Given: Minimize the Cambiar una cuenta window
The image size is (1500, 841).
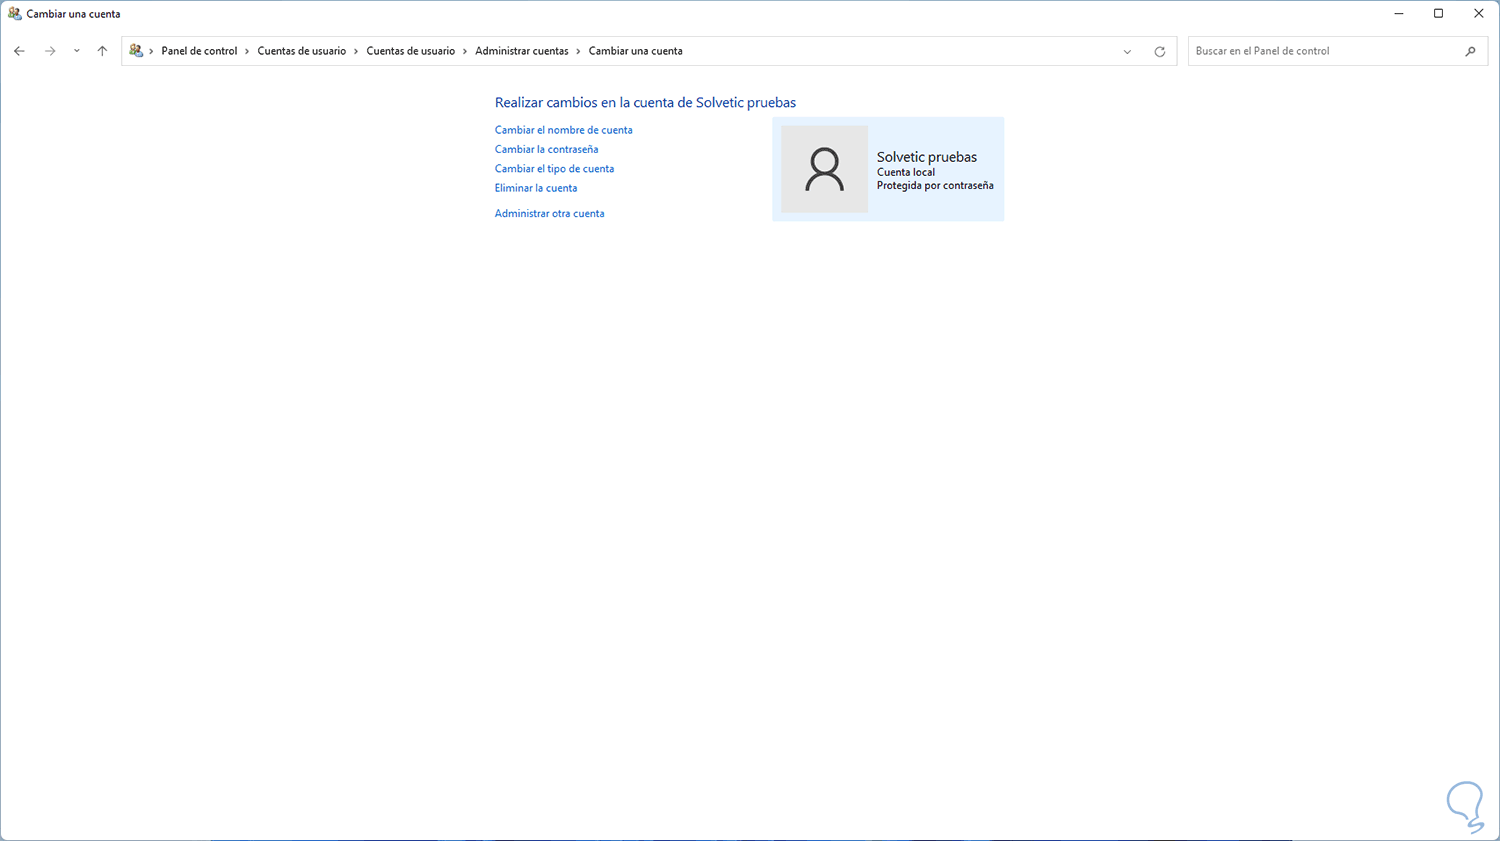Looking at the screenshot, I should point(1399,14).
